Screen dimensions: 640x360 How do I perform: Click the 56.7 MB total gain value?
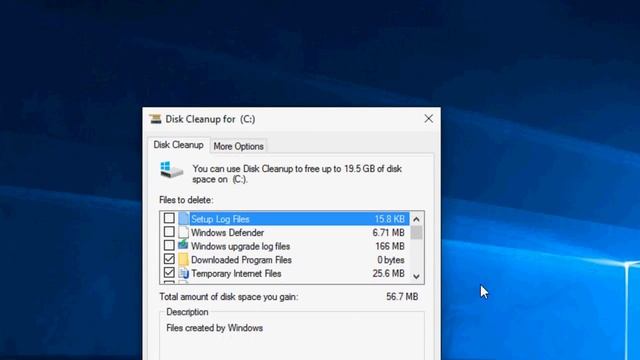(x=402, y=297)
